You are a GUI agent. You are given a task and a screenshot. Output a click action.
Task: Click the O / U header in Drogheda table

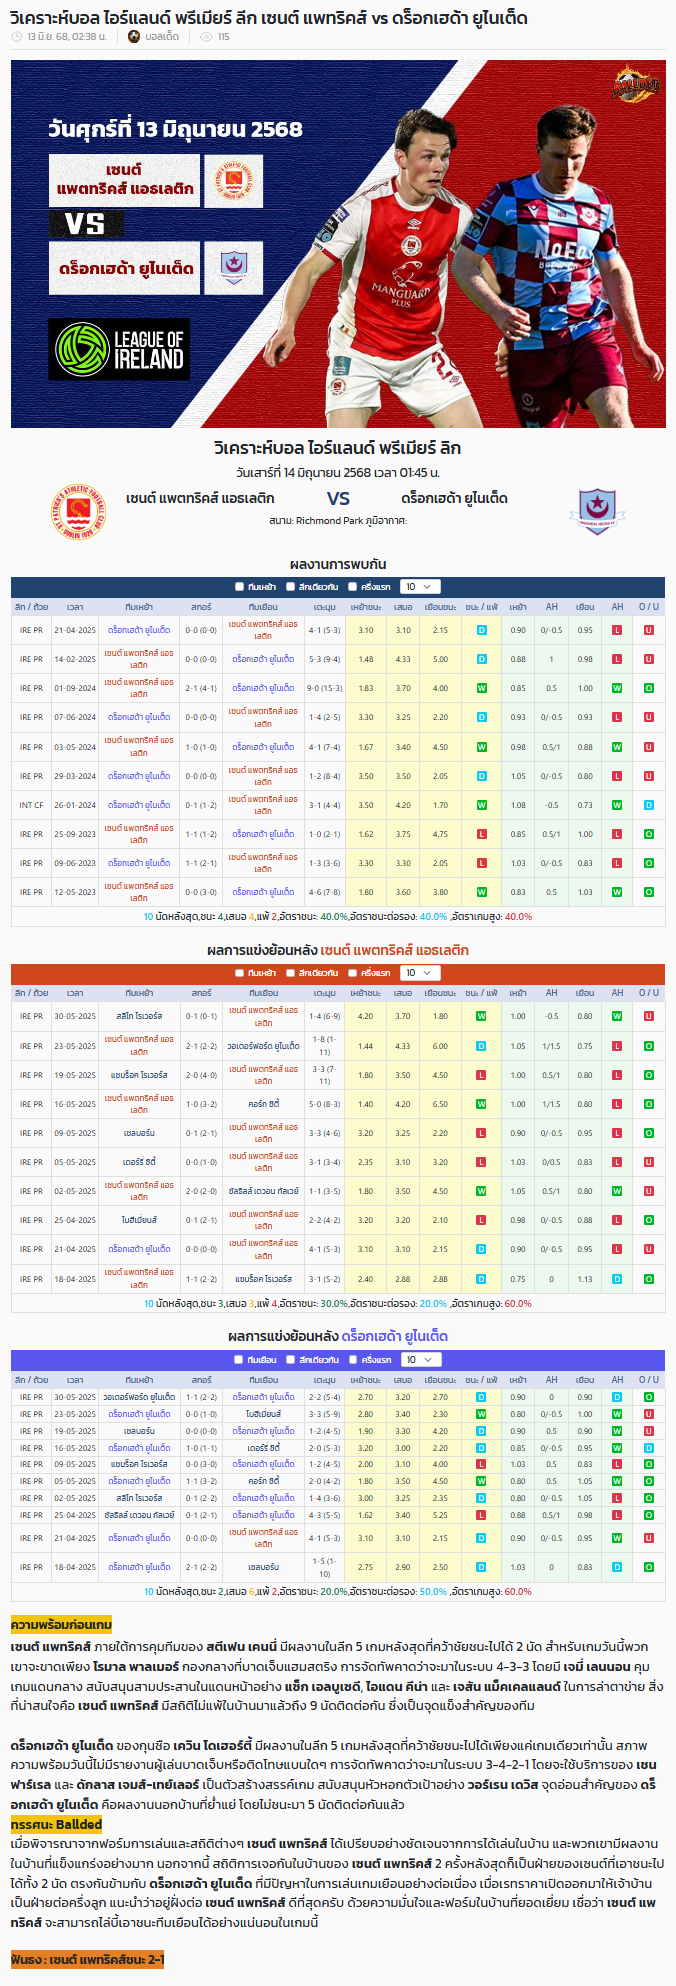(649, 1380)
